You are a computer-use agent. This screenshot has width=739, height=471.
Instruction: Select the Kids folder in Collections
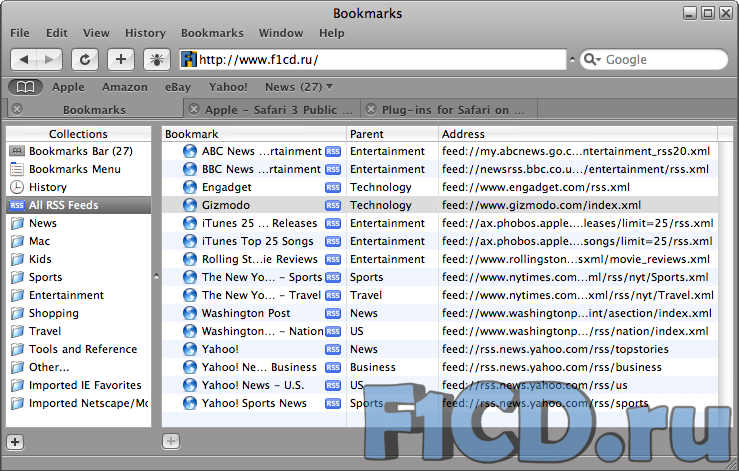click(x=79, y=259)
